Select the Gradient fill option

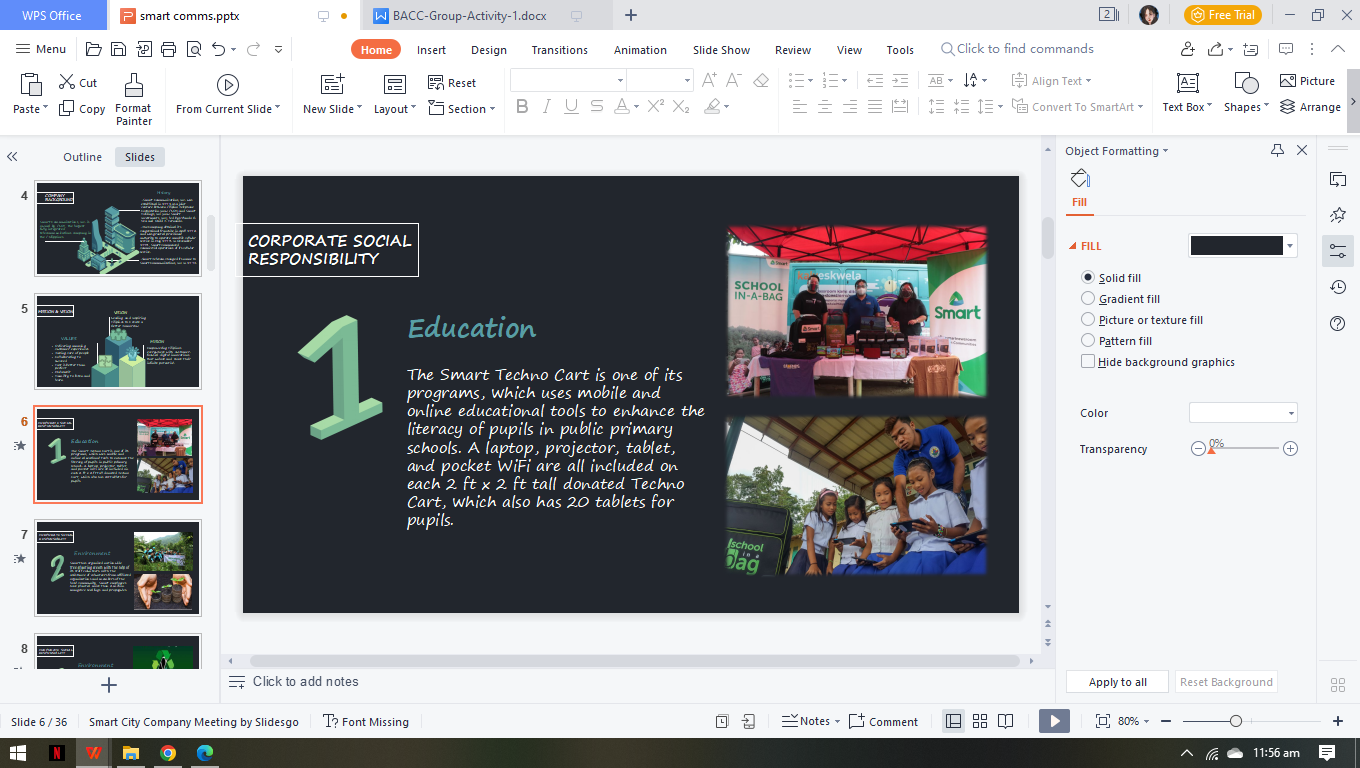click(x=1088, y=298)
